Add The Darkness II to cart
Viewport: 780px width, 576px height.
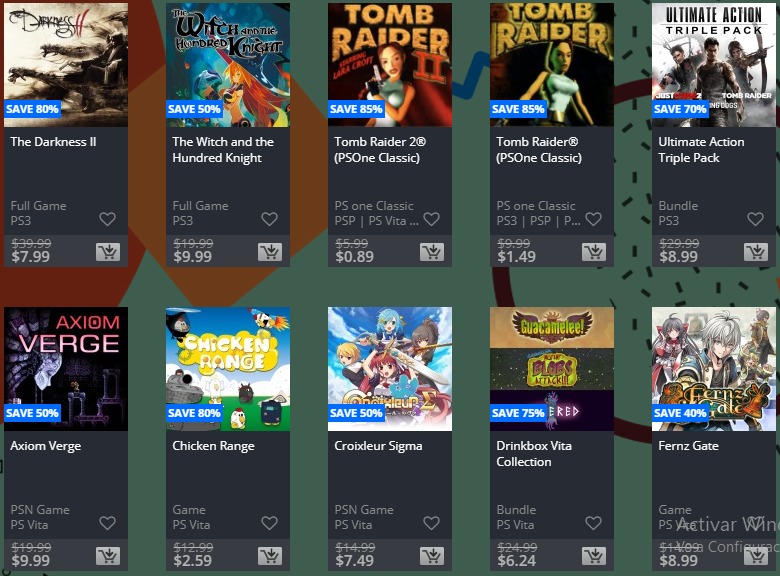click(x=108, y=252)
